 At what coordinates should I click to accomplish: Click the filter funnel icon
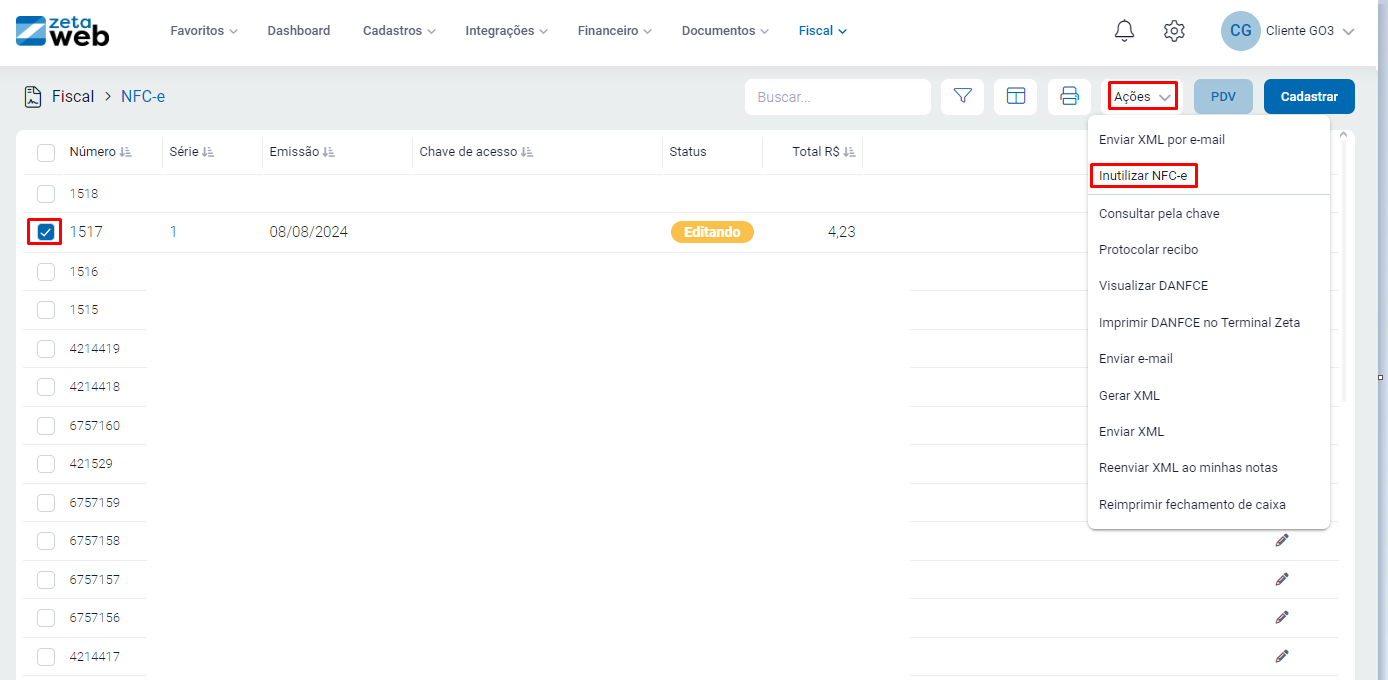coord(963,96)
